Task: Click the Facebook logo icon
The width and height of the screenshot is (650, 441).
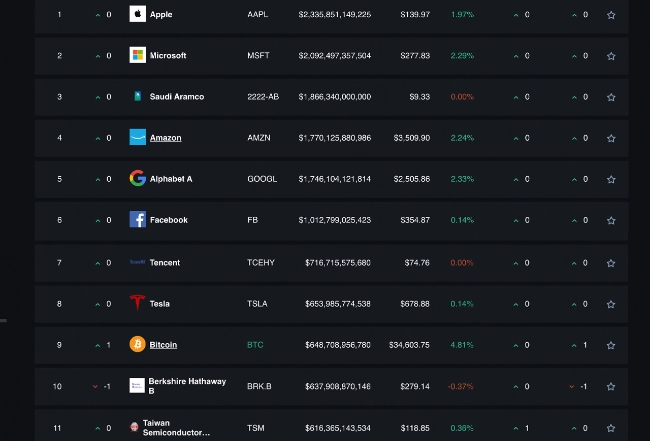Action: click(x=137, y=220)
